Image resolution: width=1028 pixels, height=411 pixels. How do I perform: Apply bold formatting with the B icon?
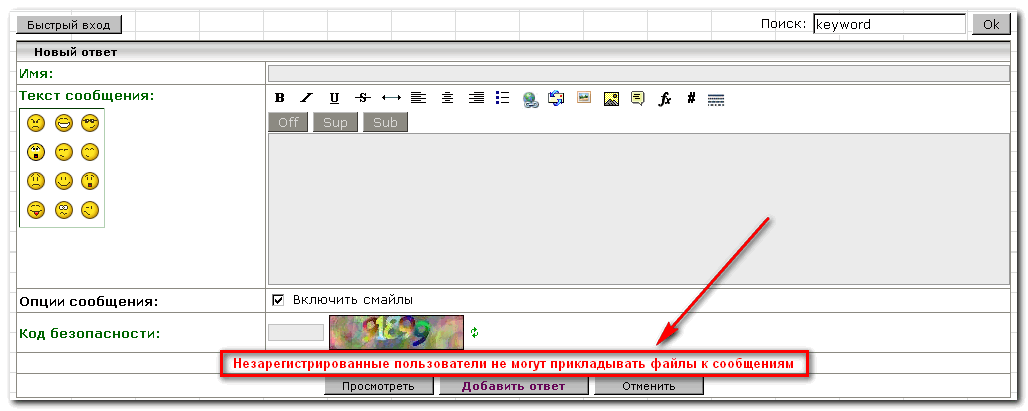tap(279, 98)
